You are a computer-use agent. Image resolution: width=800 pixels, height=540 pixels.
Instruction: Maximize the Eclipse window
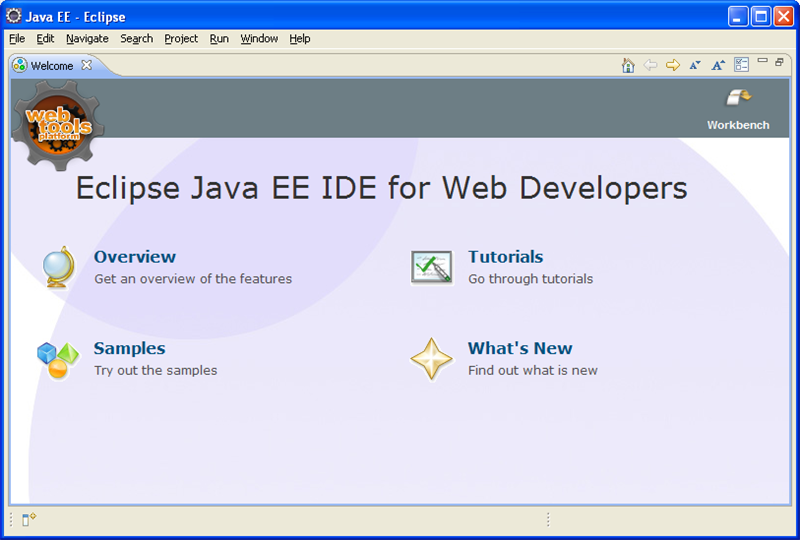click(760, 16)
